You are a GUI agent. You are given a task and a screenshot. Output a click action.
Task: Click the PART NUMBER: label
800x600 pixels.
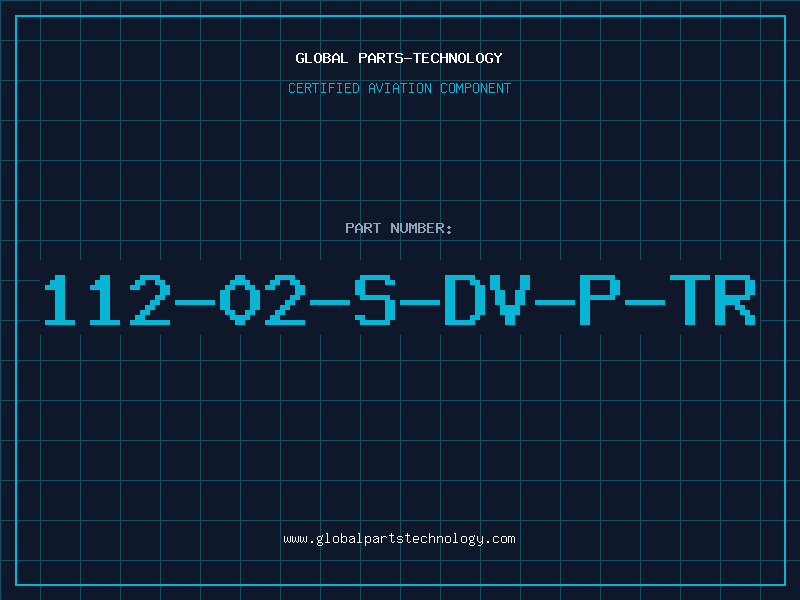[x=399, y=228]
